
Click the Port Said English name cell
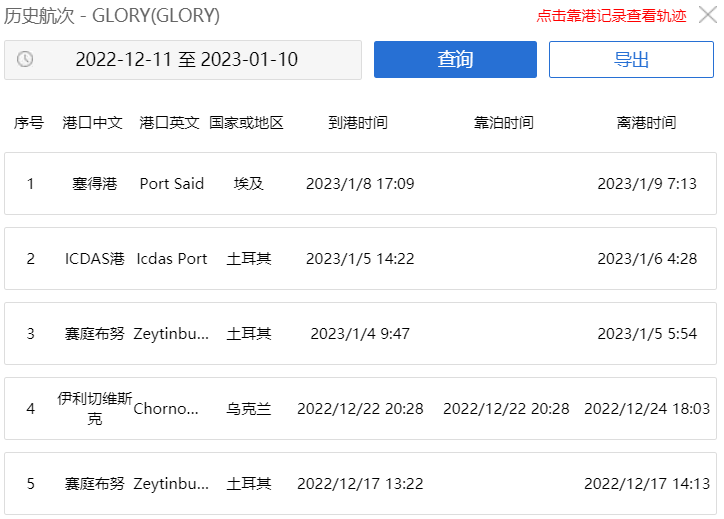(x=172, y=184)
